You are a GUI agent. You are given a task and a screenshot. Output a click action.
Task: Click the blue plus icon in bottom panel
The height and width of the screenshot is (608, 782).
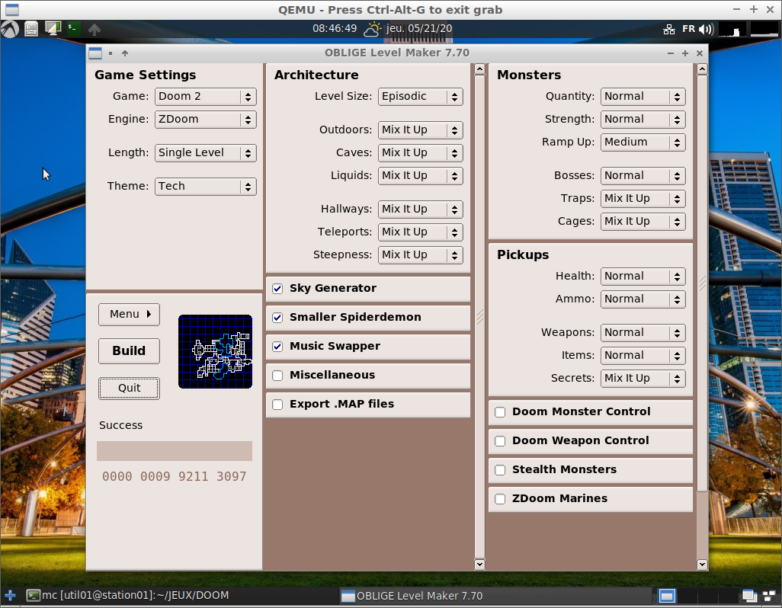(x=10, y=595)
